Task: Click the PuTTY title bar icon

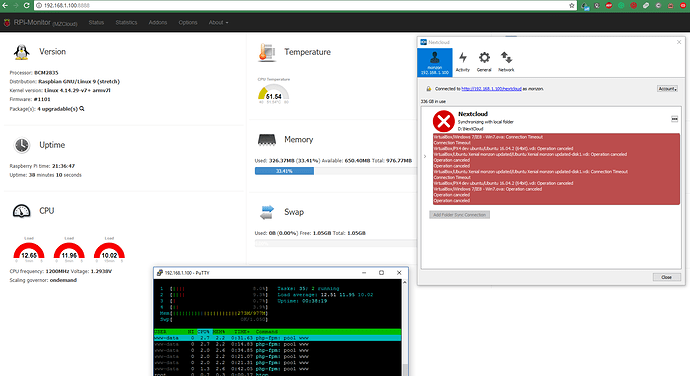Action: coord(160,273)
